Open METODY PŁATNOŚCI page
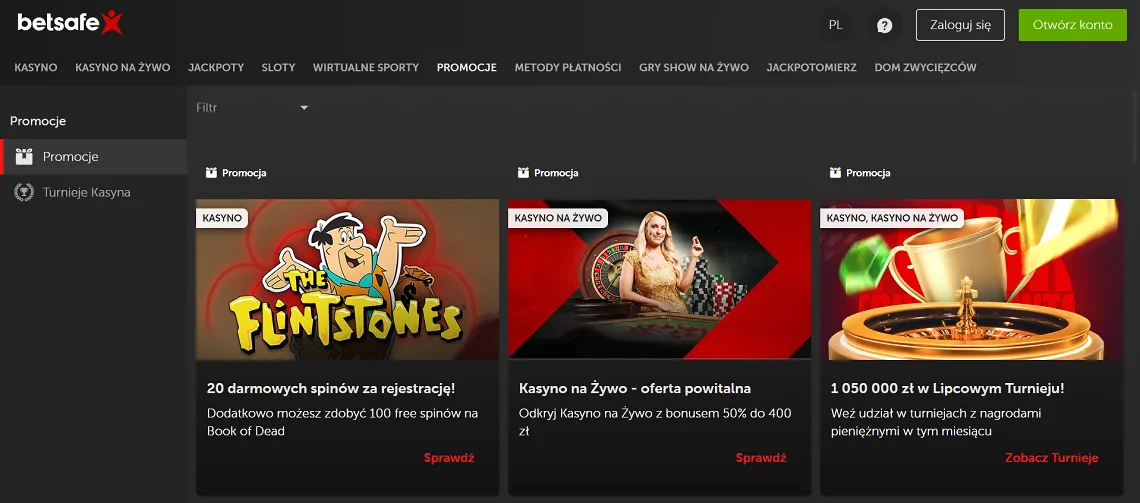The width and height of the screenshot is (1140, 503). 568,68
